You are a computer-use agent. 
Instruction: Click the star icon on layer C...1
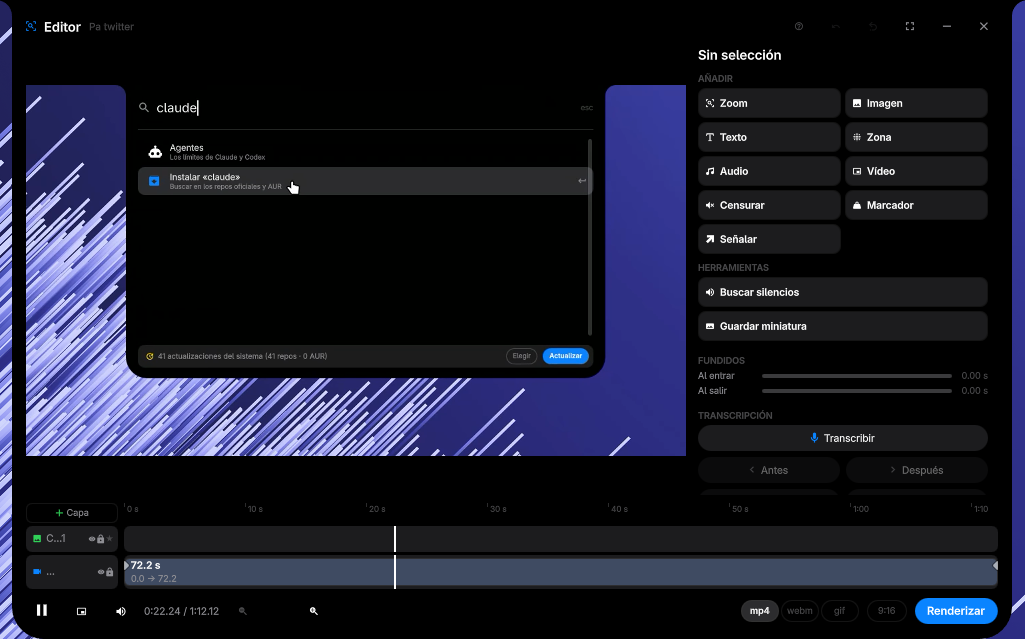tap(110, 539)
